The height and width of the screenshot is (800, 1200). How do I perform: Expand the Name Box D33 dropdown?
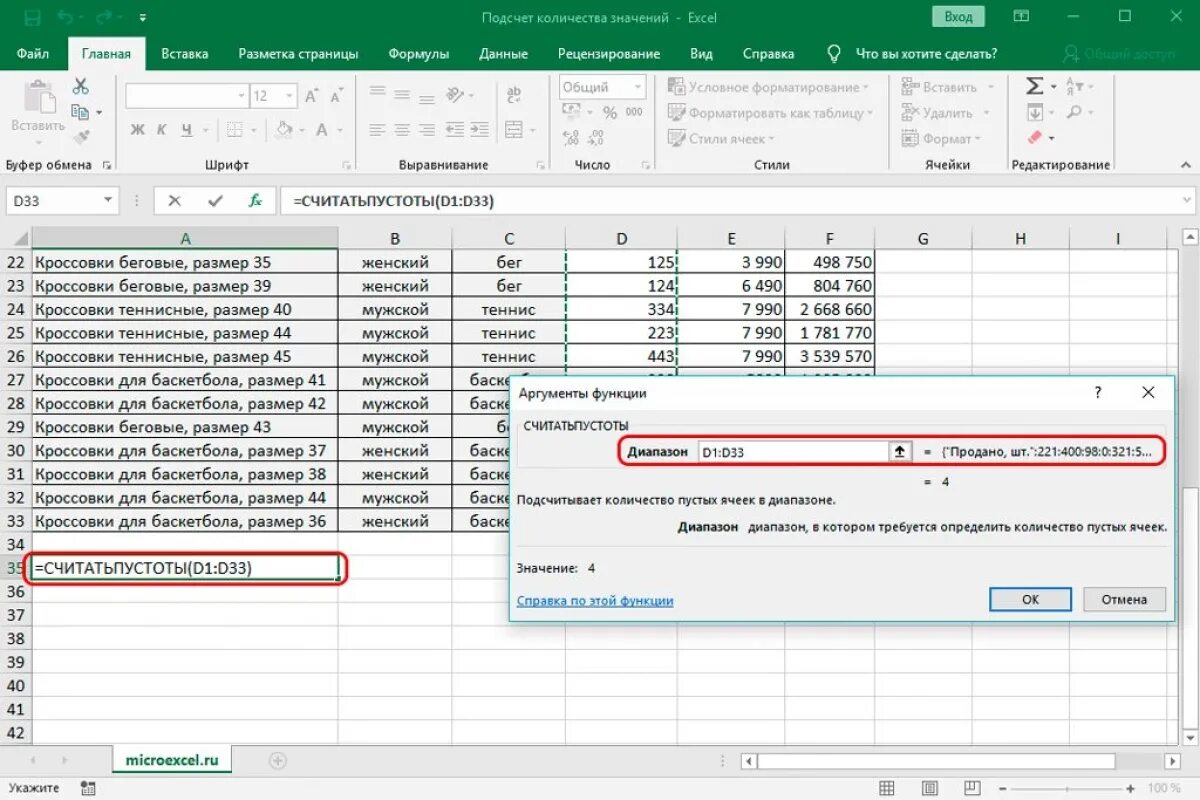(x=108, y=201)
